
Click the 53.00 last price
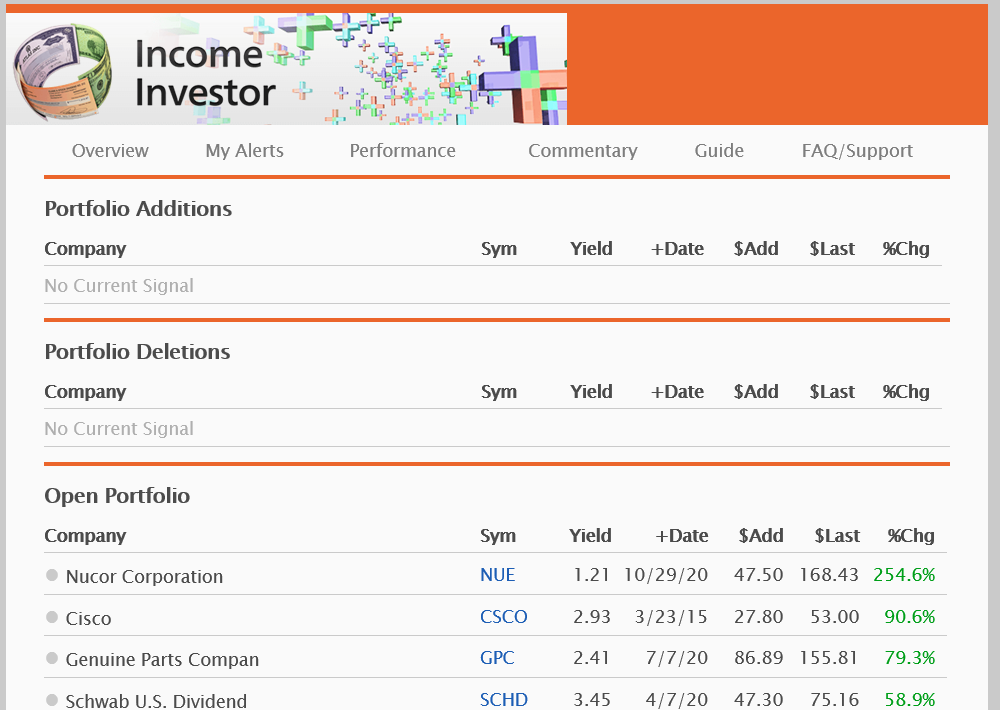coord(835,617)
